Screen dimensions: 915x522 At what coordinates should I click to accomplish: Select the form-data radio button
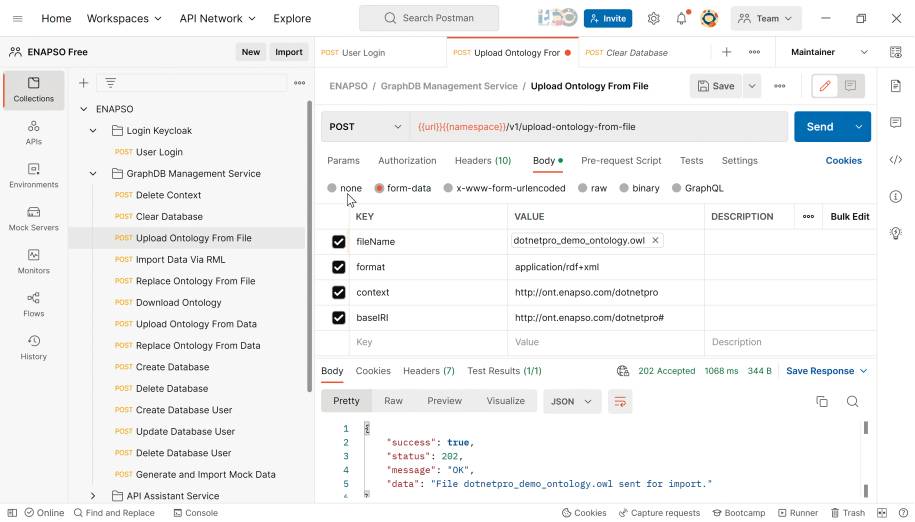379,188
